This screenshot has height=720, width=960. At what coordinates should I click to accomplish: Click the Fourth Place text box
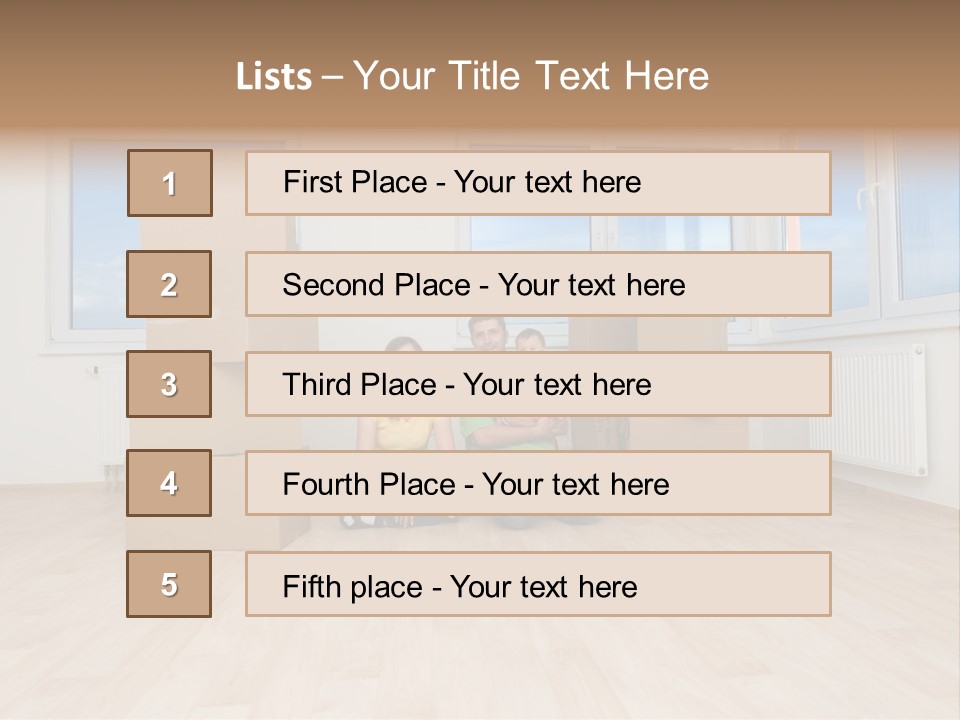[538, 484]
